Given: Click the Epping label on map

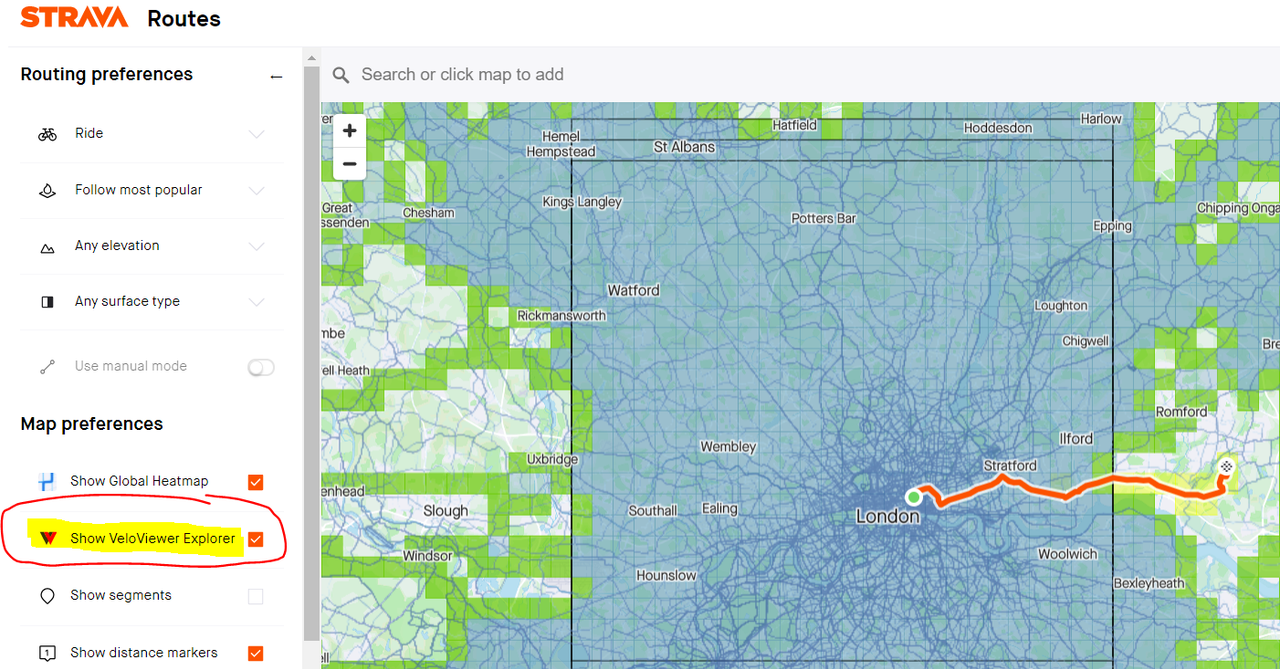Looking at the screenshot, I should (1112, 226).
